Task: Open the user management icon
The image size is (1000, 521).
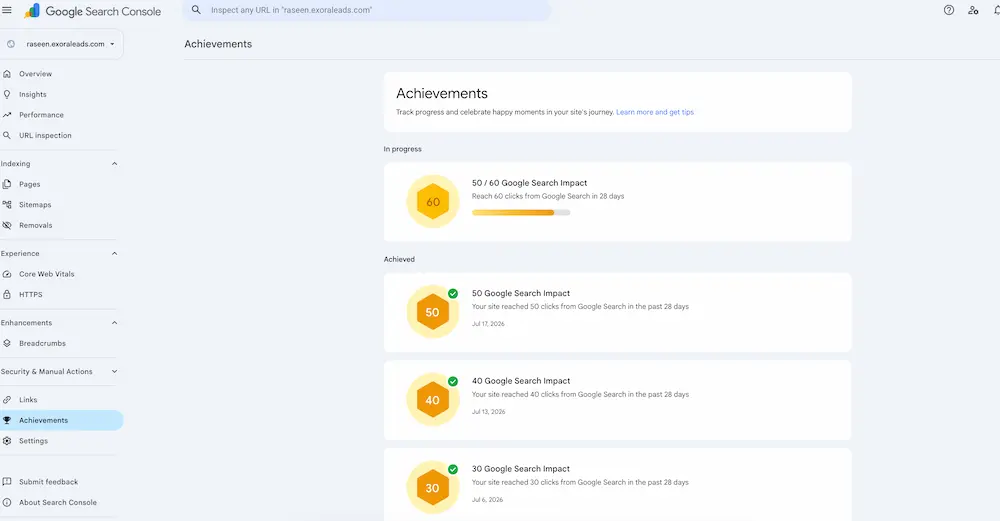Action: [973, 10]
